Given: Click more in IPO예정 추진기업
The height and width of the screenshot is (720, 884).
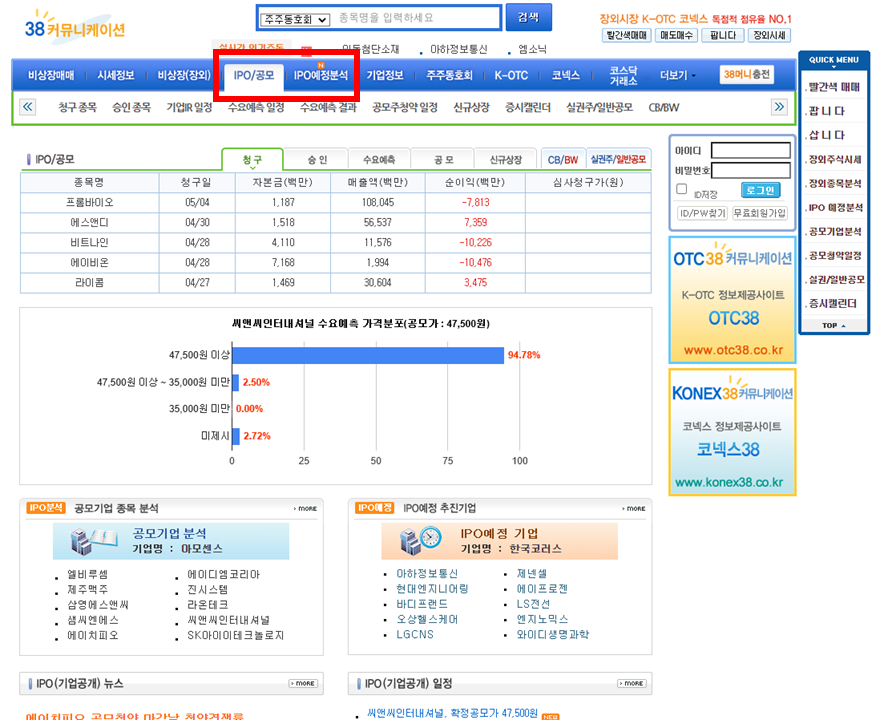Looking at the screenshot, I should click(635, 509).
